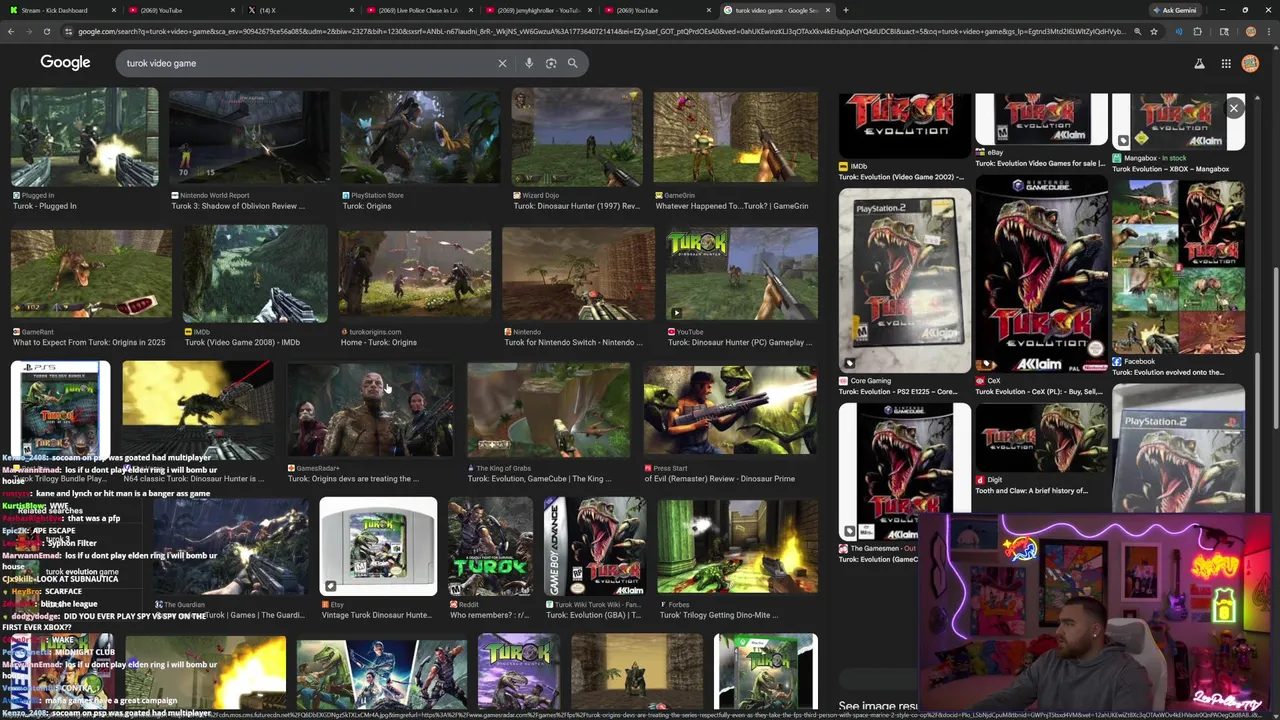Screen dimensions: 1280x720
Task: Open the zoom magnifier in address bar
Action: (x=1137, y=31)
